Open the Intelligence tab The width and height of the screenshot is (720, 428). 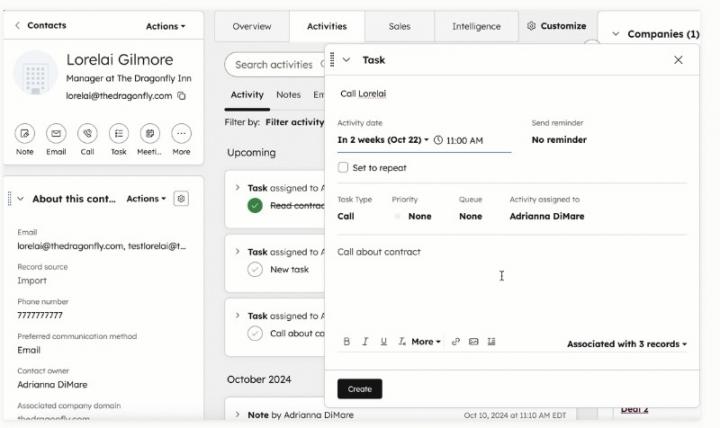(x=476, y=27)
